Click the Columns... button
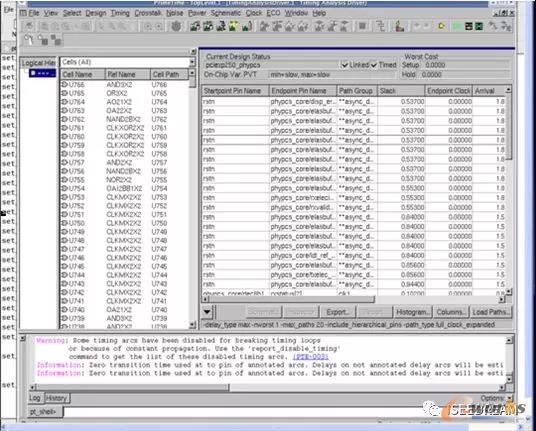The image size is (536, 431). [x=451, y=312]
